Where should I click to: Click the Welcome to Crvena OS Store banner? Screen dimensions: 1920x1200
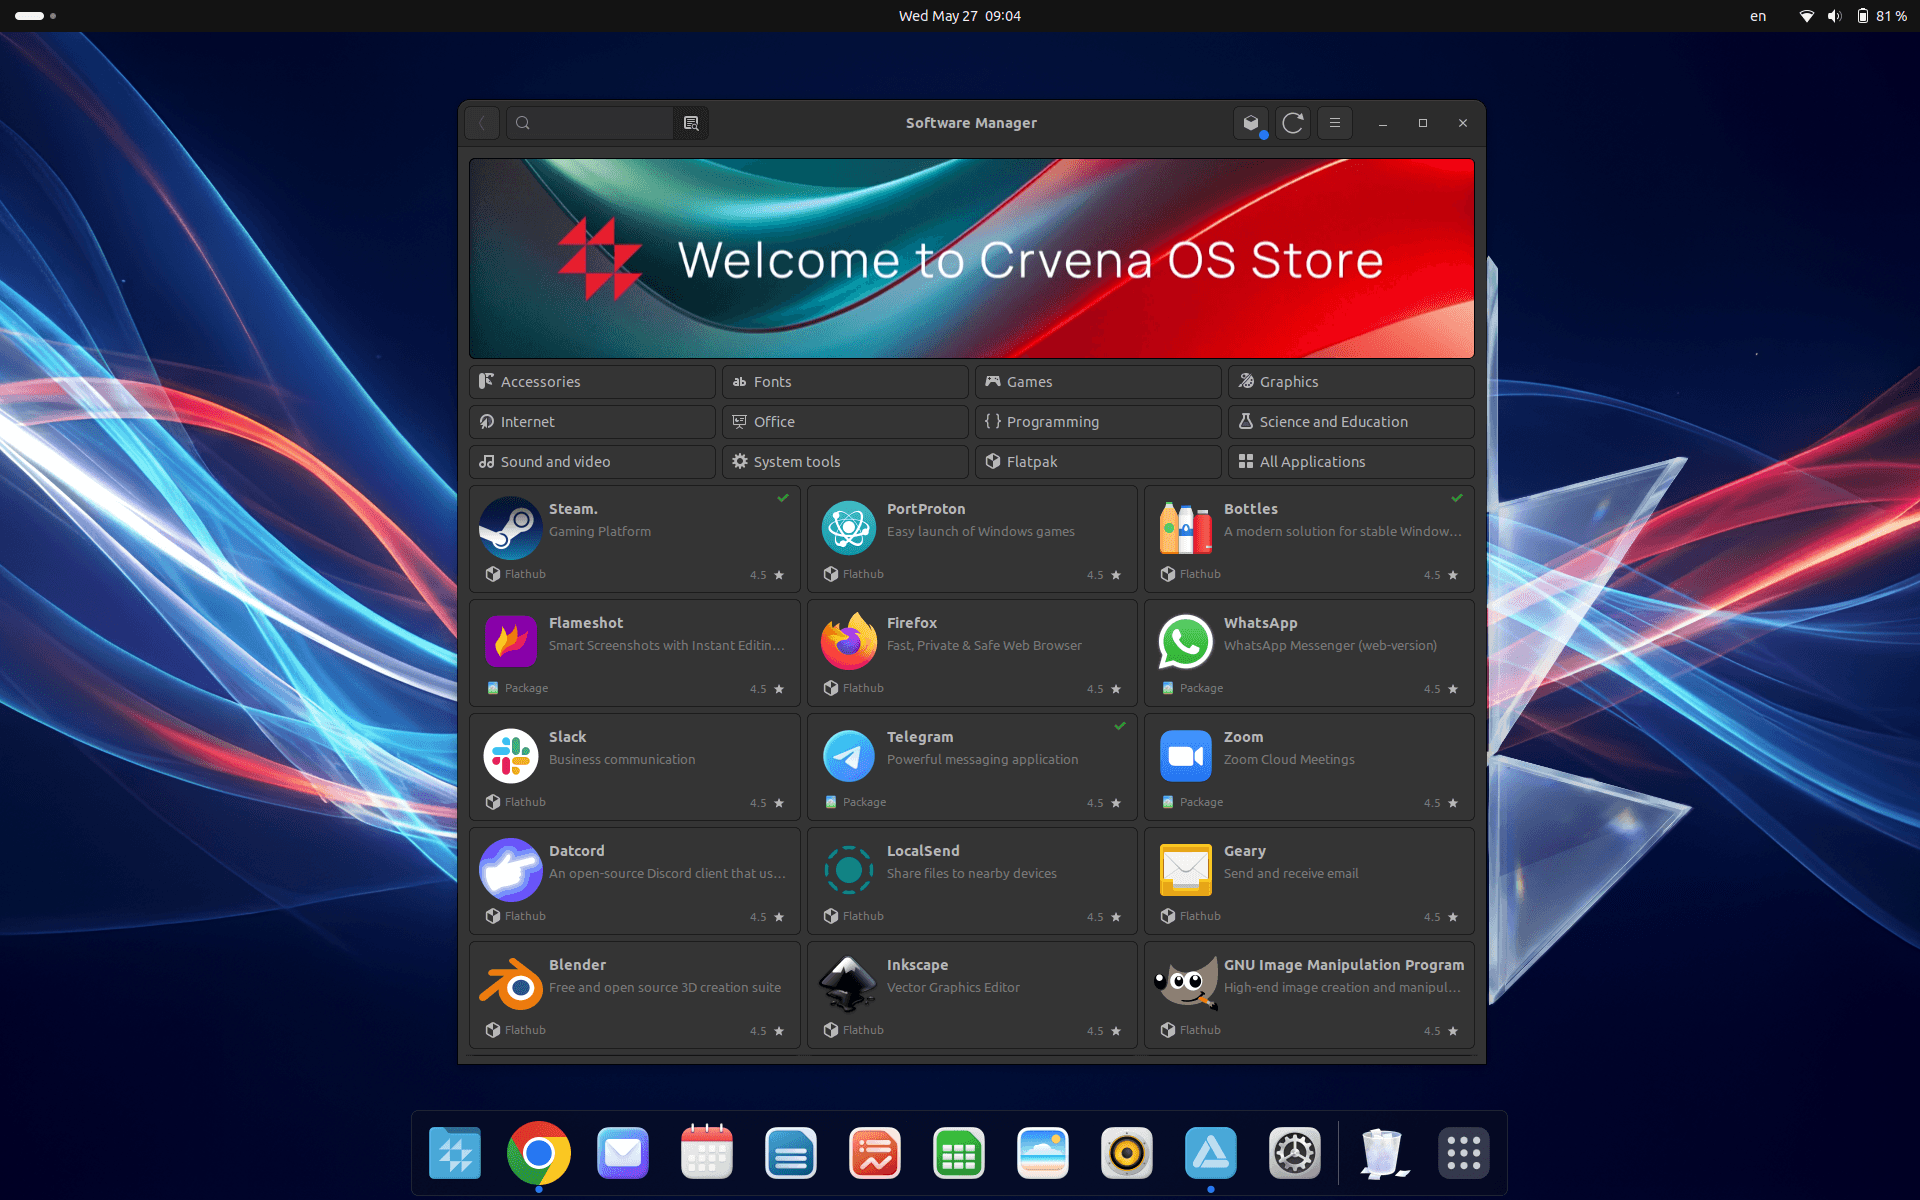point(972,258)
